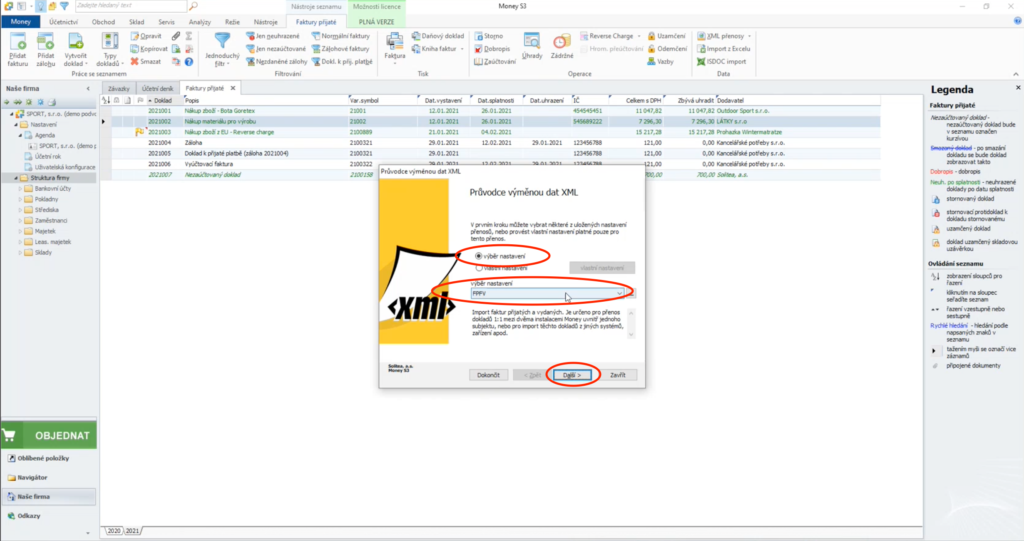Select the 2020 year tab at bottom
This screenshot has width=1024, height=541.
point(114,531)
